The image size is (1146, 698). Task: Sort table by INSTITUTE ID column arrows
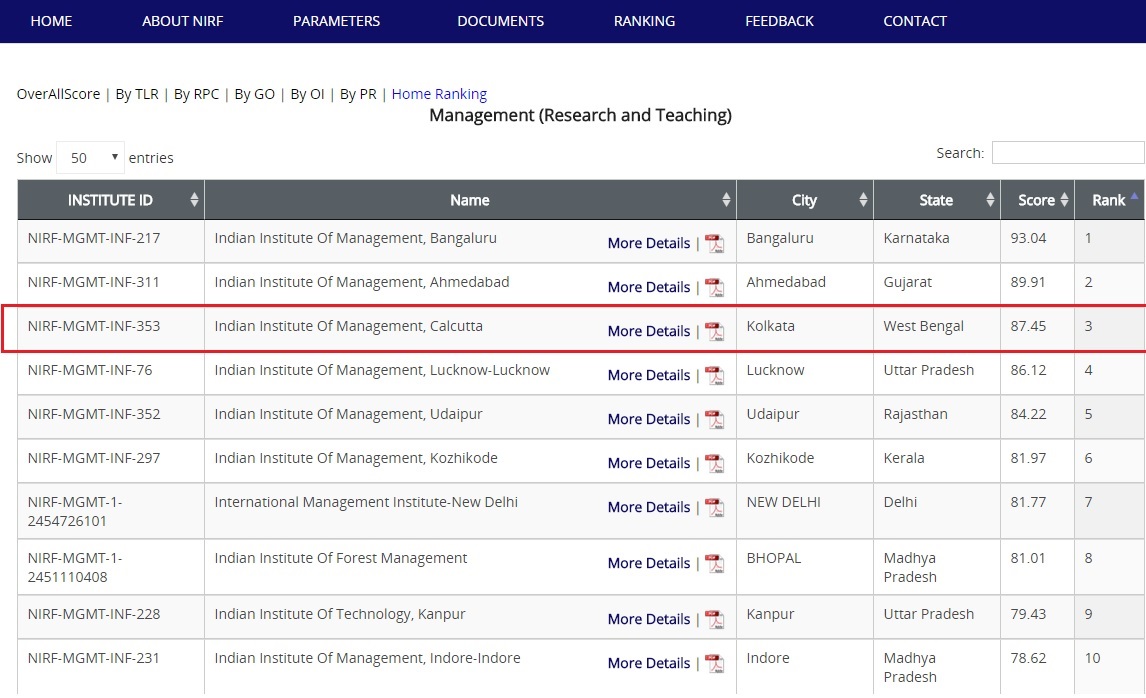tap(194, 200)
